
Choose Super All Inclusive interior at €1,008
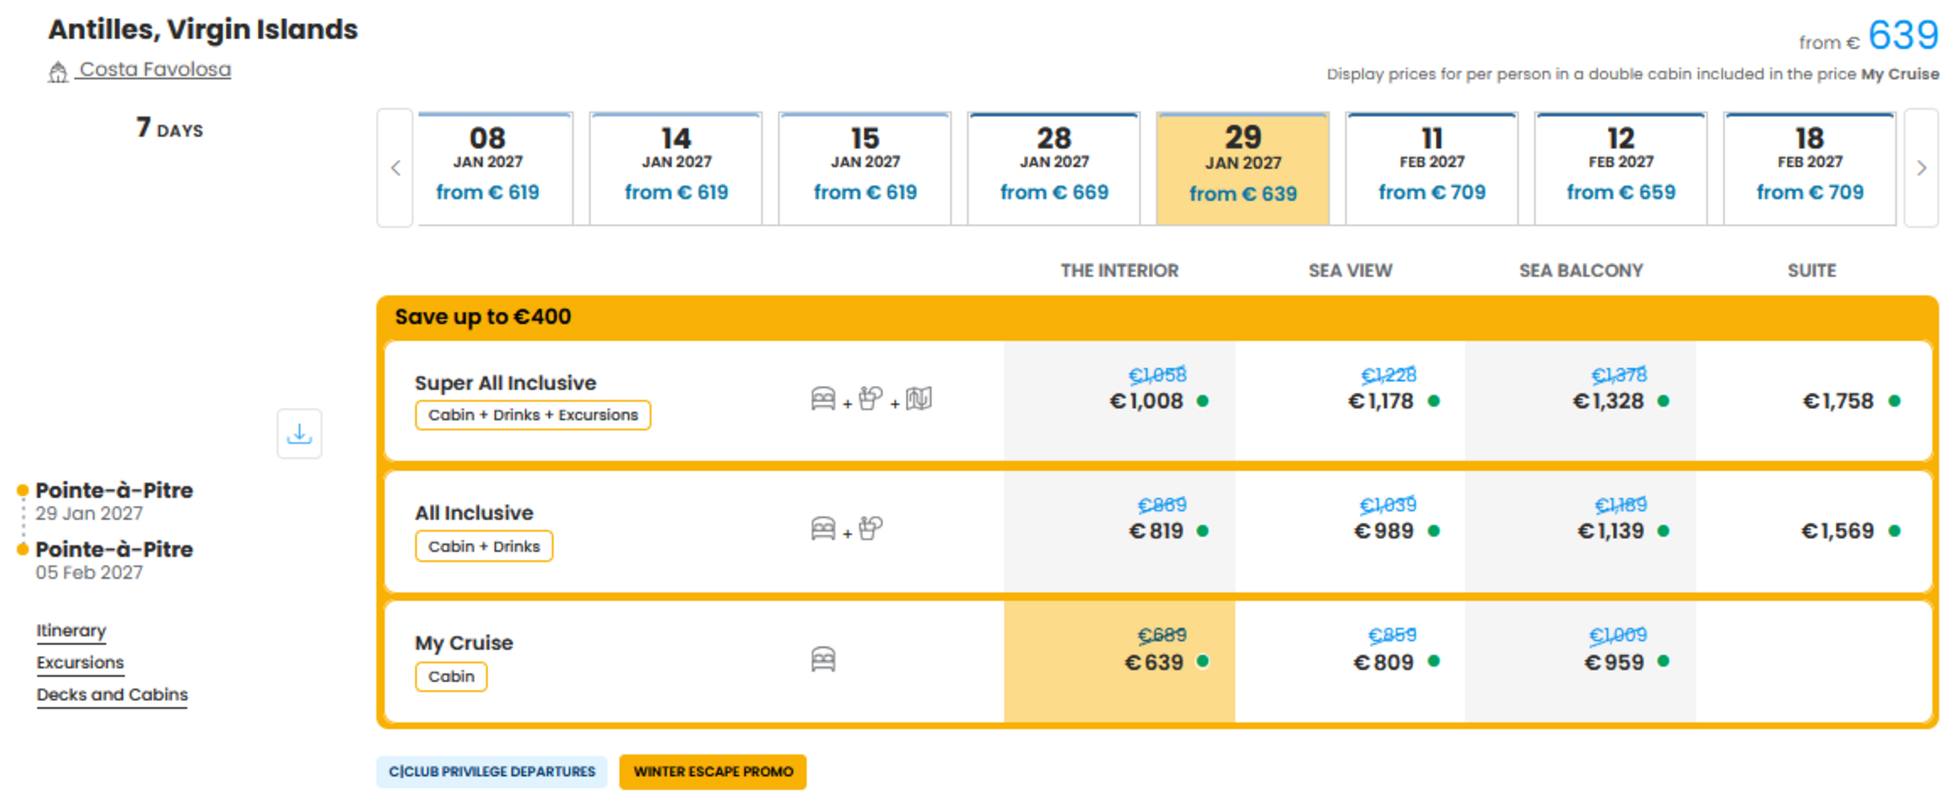click(x=1119, y=401)
